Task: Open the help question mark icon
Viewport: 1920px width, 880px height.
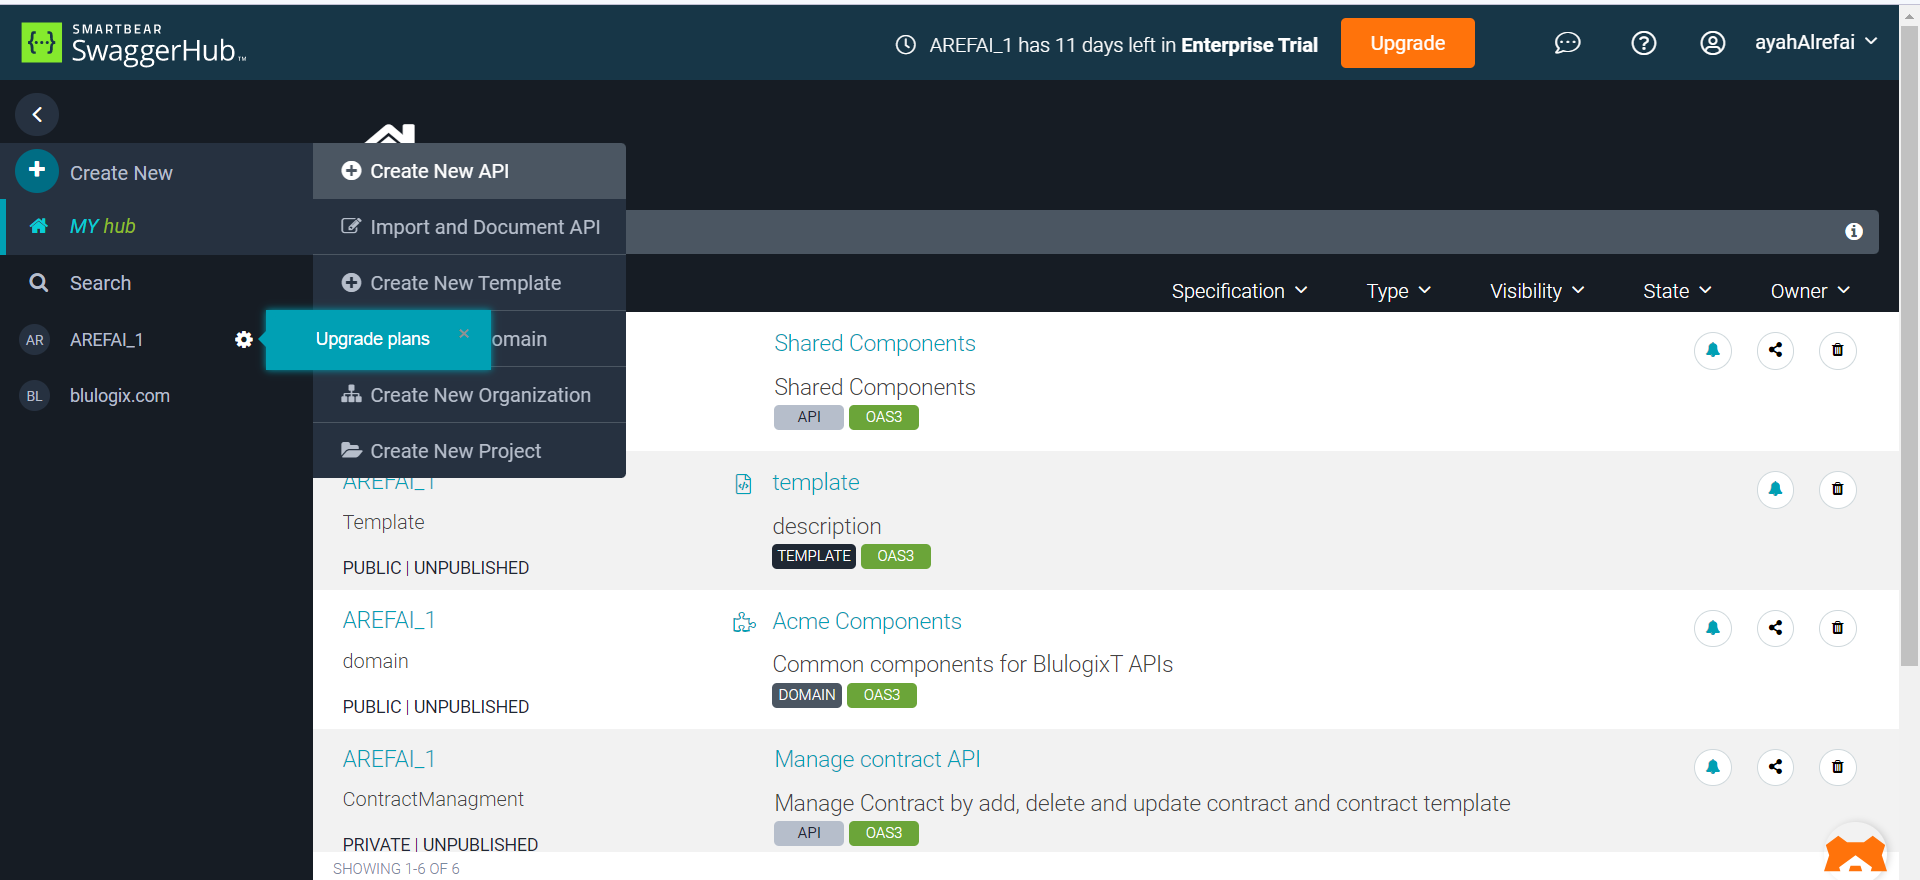Action: click(1643, 43)
